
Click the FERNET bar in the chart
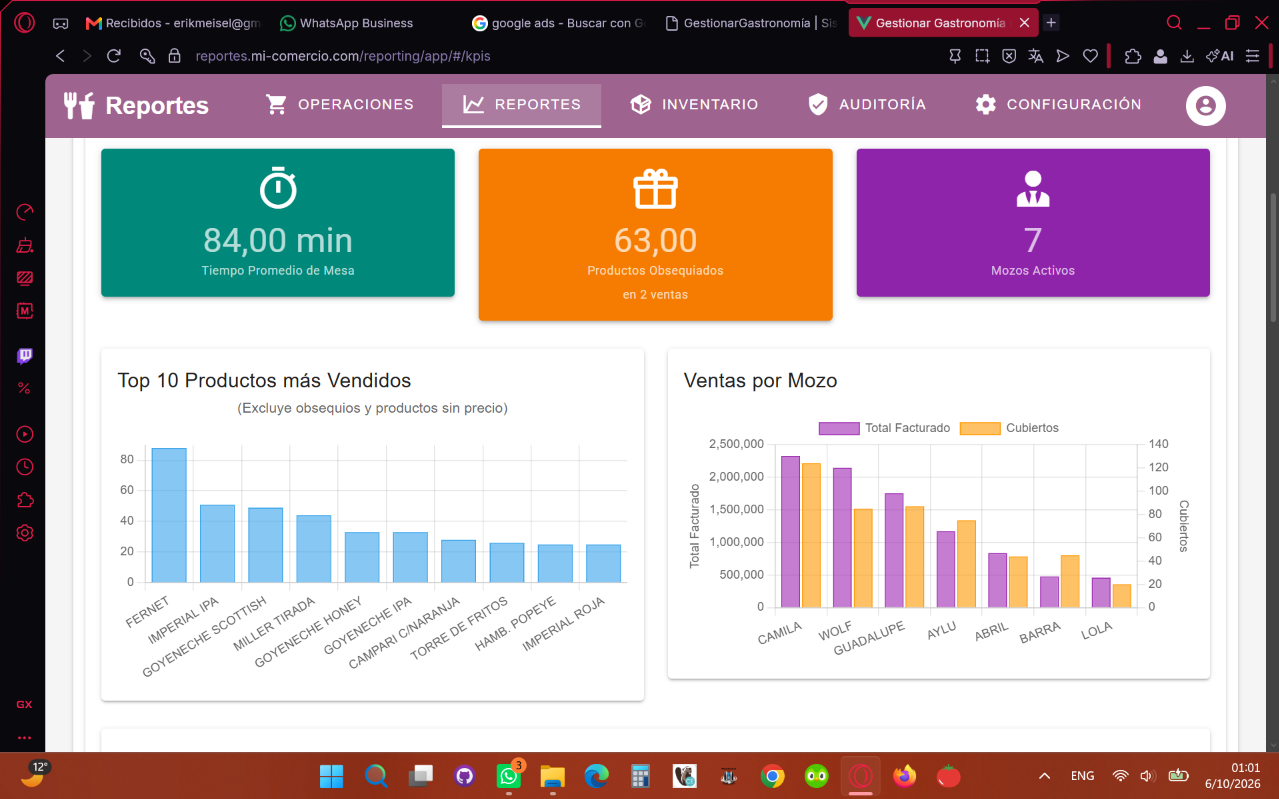pyautogui.click(x=169, y=515)
